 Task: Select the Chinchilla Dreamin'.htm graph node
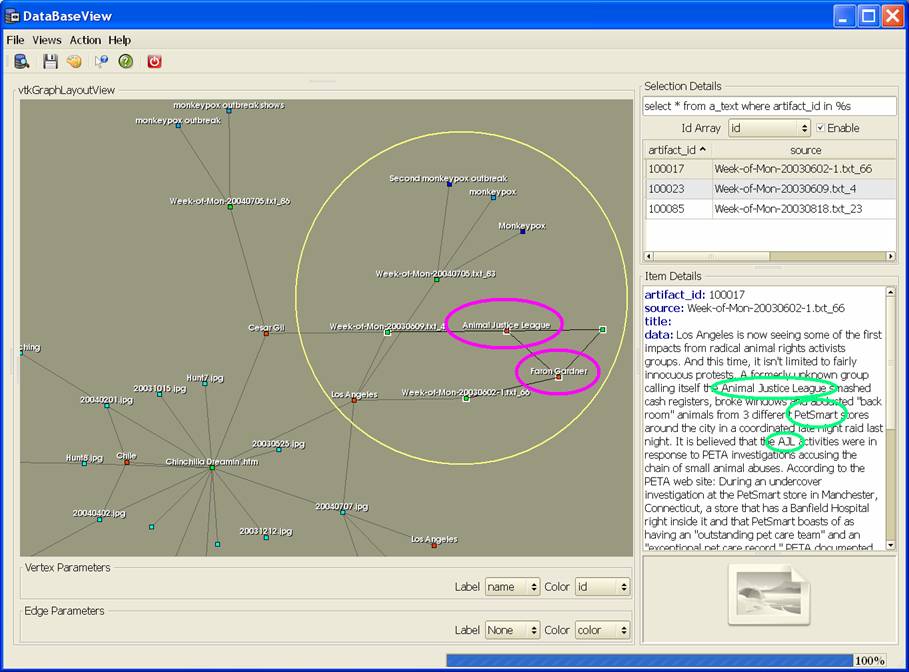(212, 468)
